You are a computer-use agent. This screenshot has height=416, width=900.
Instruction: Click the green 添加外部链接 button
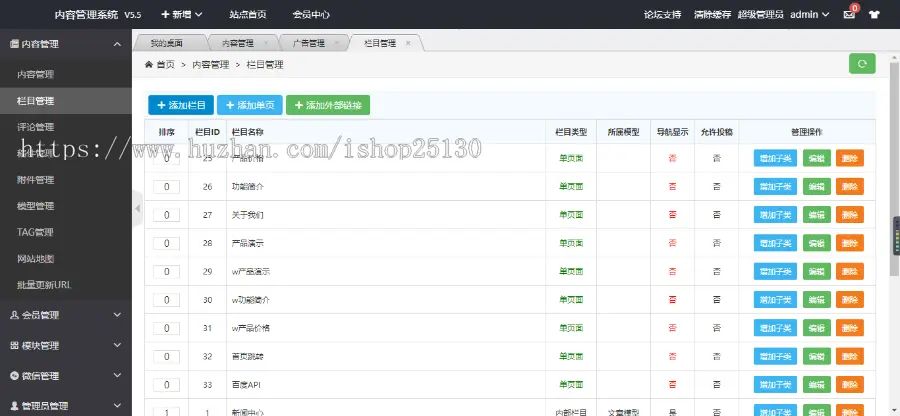tap(328, 105)
